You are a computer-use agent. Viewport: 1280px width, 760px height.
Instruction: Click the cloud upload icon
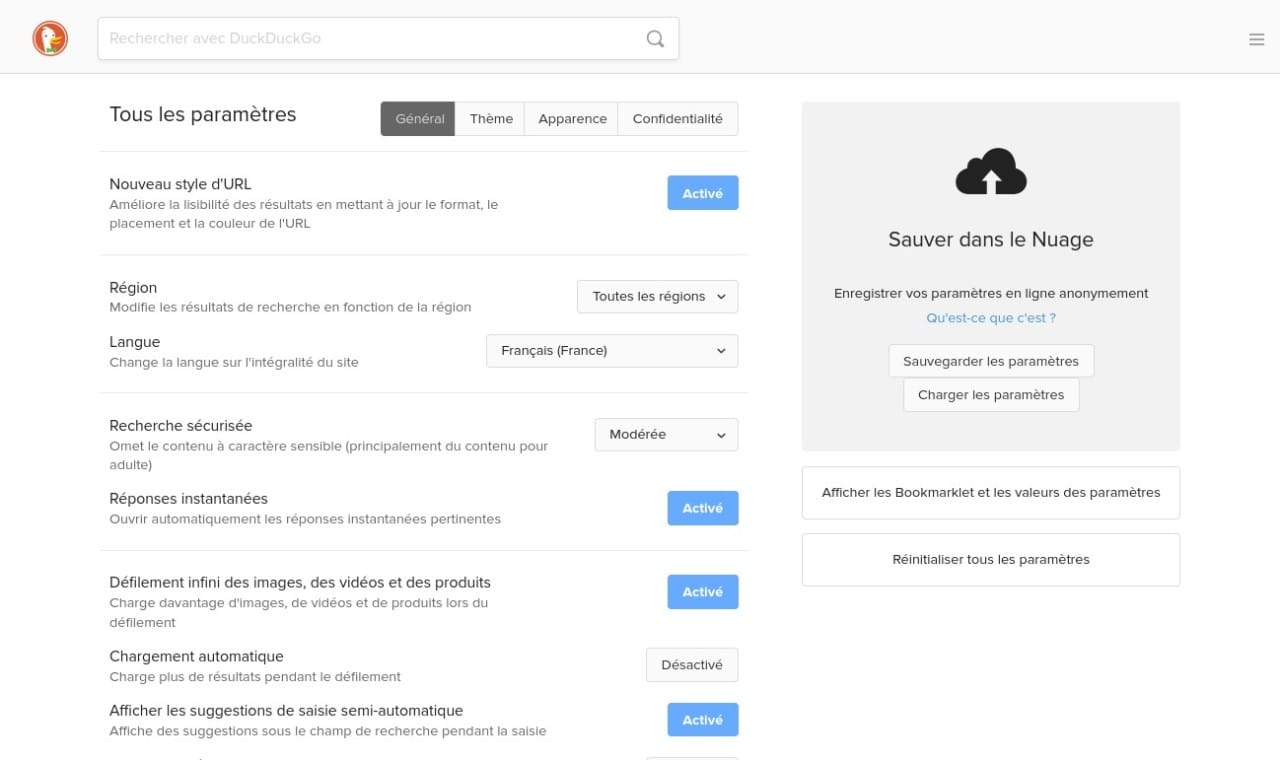[990, 172]
